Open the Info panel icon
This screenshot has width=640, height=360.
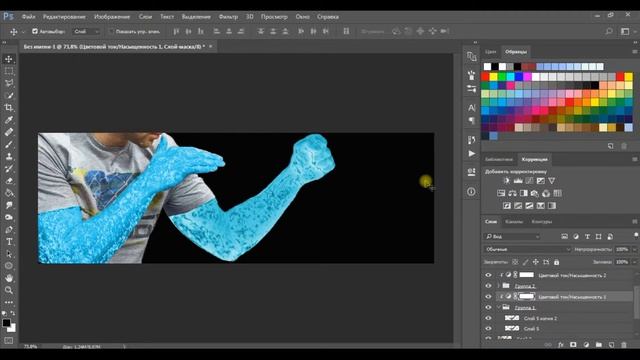click(x=471, y=191)
